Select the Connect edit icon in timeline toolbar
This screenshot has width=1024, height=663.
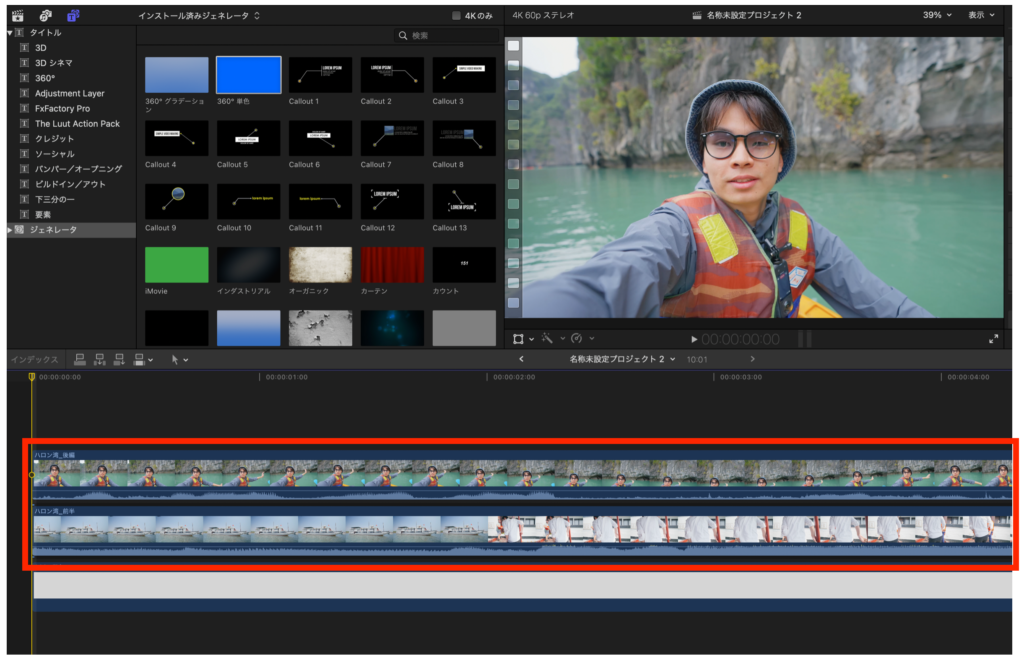click(81, 360)
